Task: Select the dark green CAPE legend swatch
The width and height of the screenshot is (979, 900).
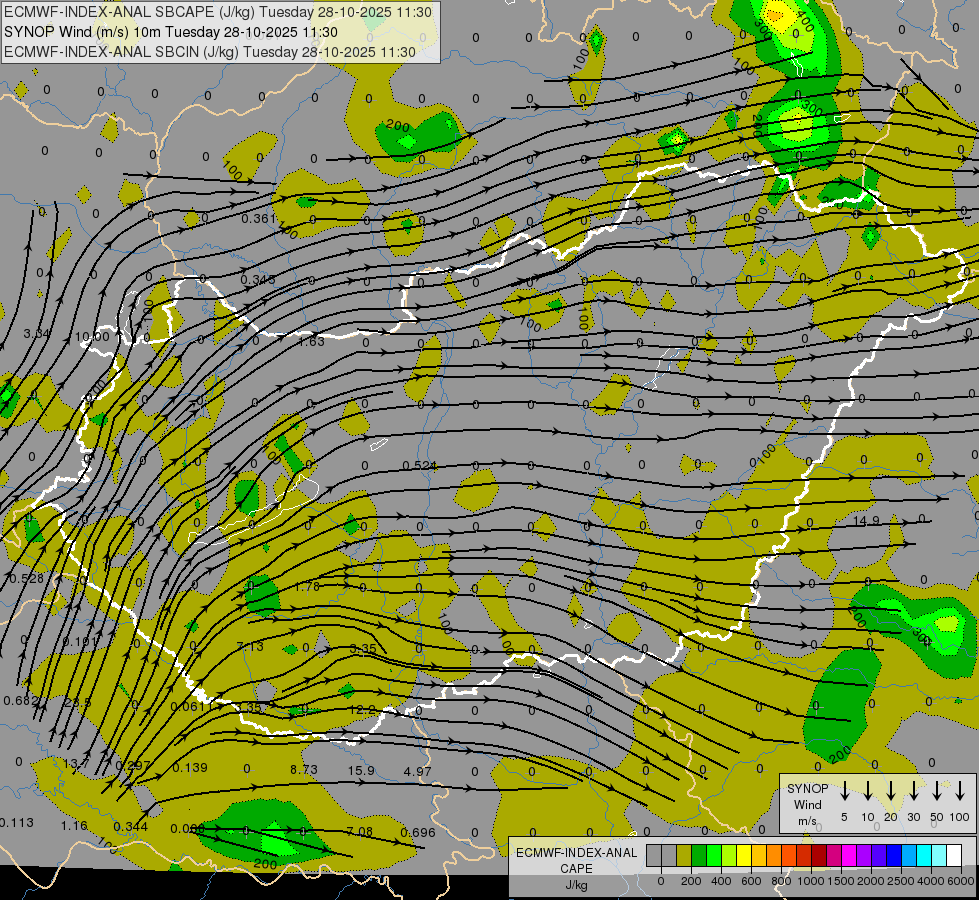Action: click(x=699, y=856)
